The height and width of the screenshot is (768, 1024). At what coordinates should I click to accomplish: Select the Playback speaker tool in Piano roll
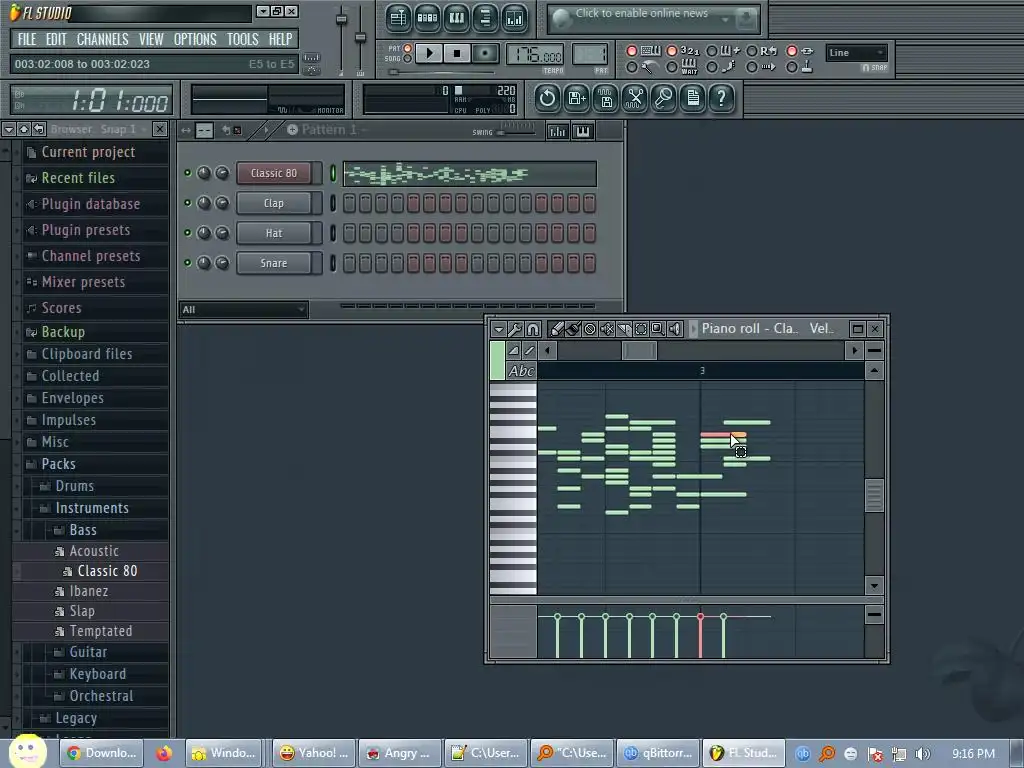675,329
